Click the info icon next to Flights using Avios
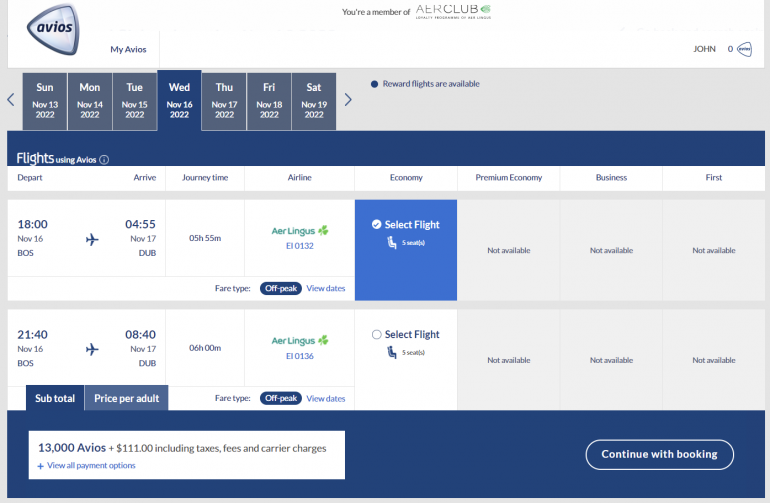The height and width of the screenshot is (503, 770). tap(104, 160)
